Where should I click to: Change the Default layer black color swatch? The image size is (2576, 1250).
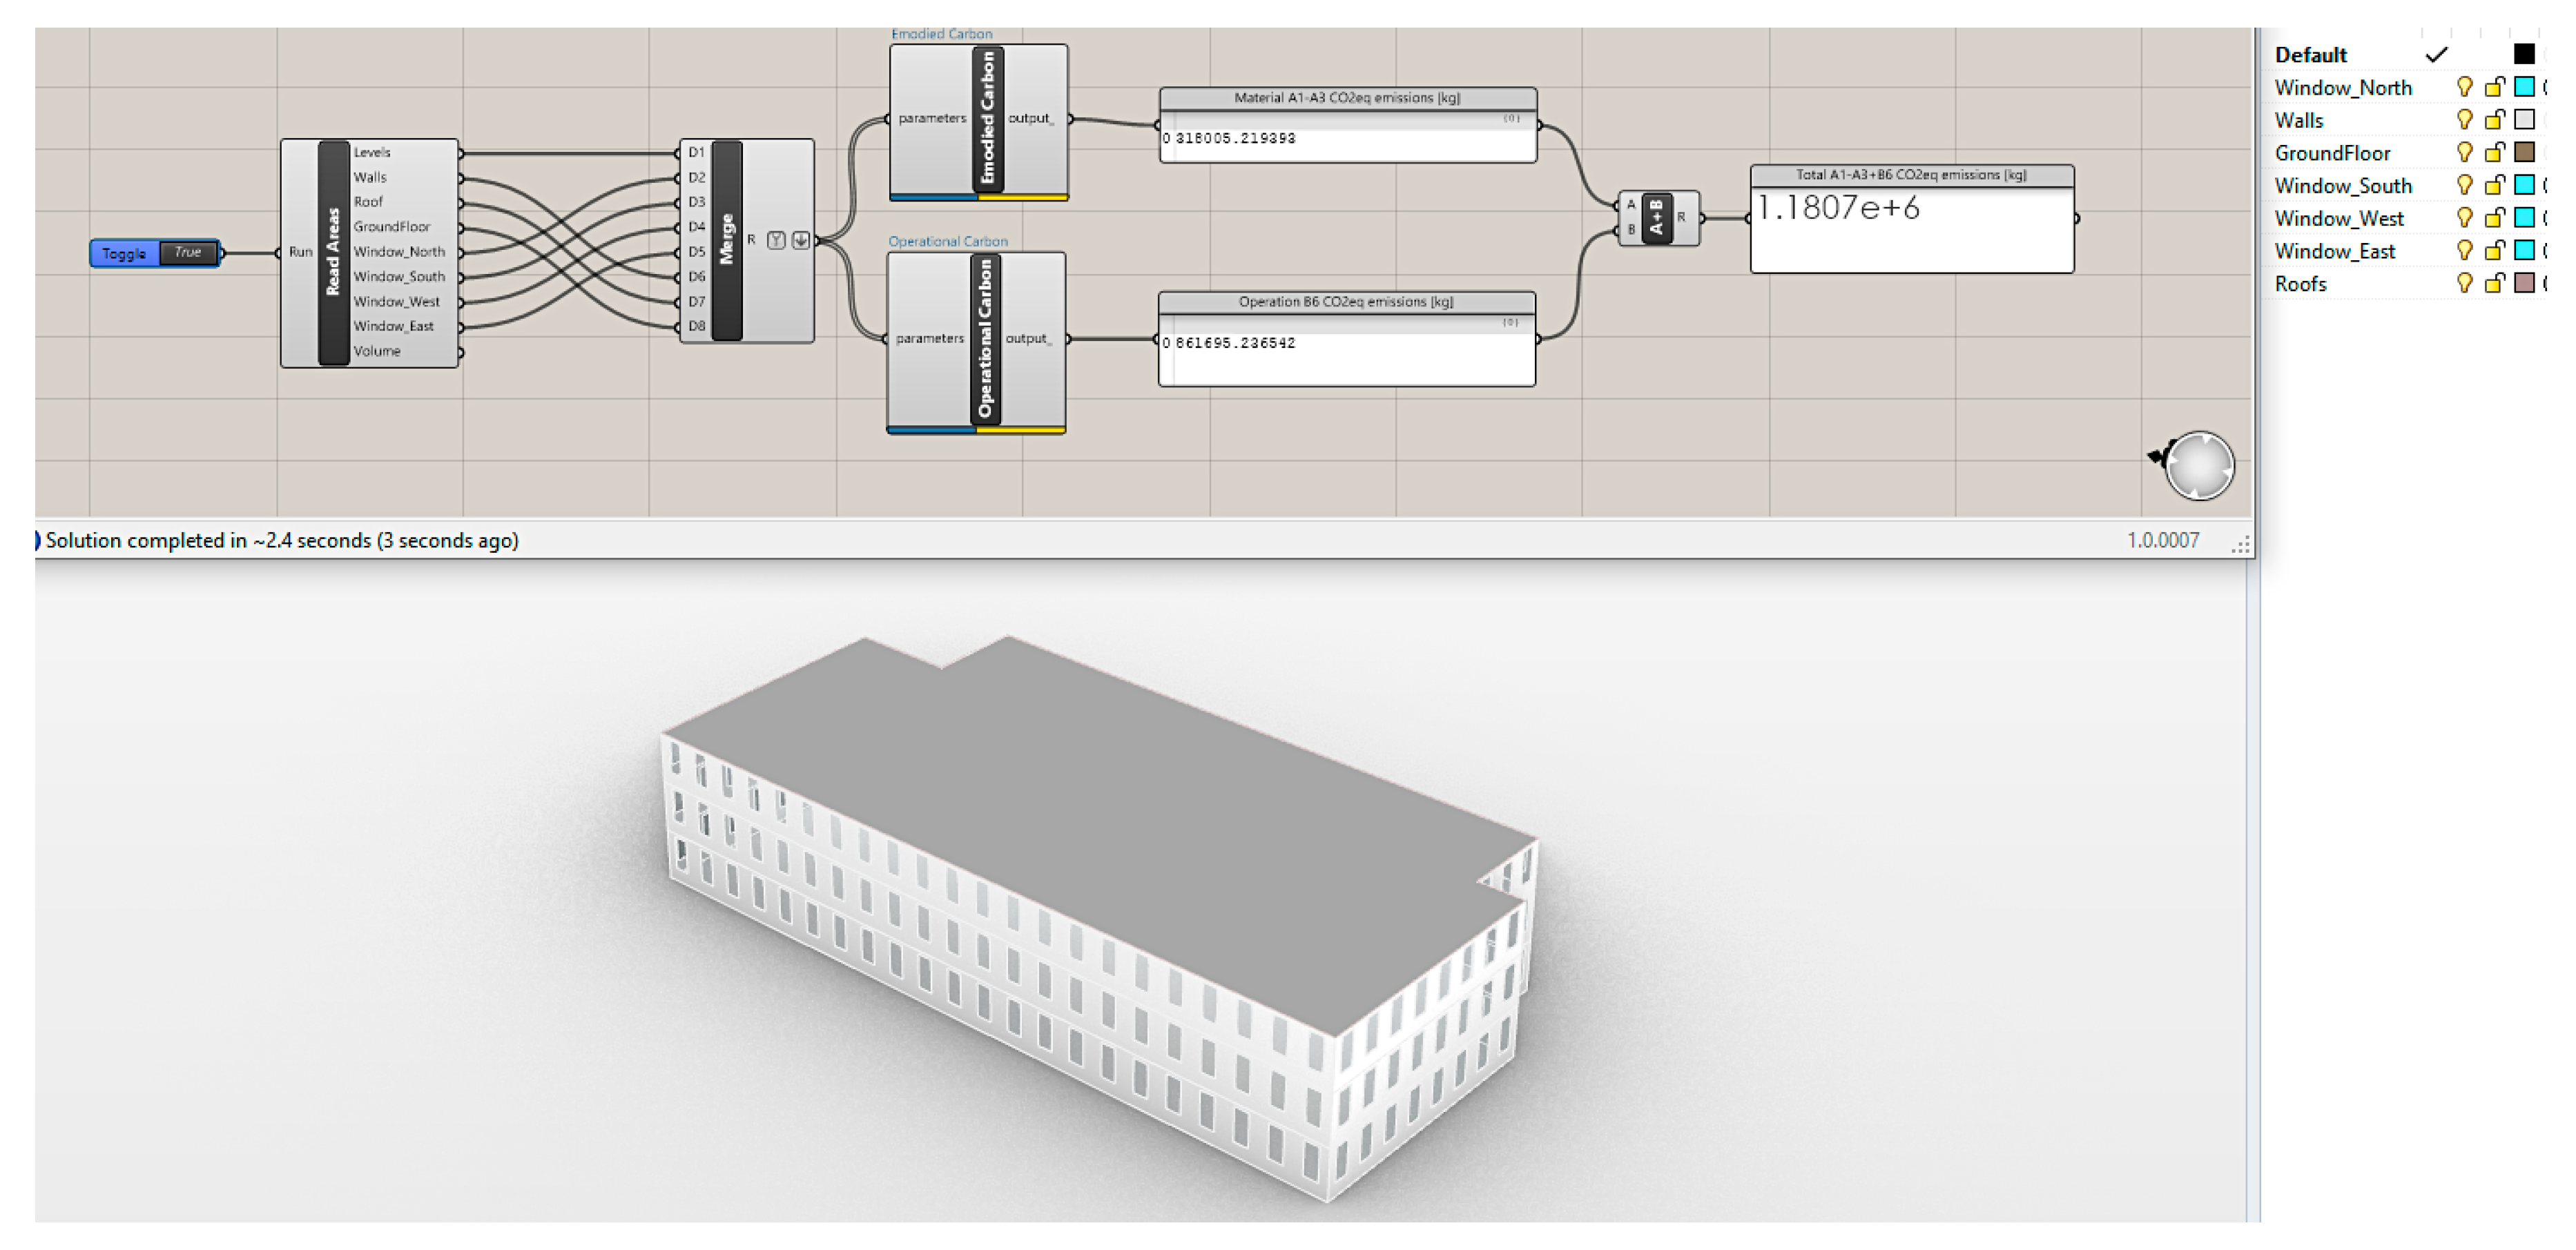pos(2524,54)
